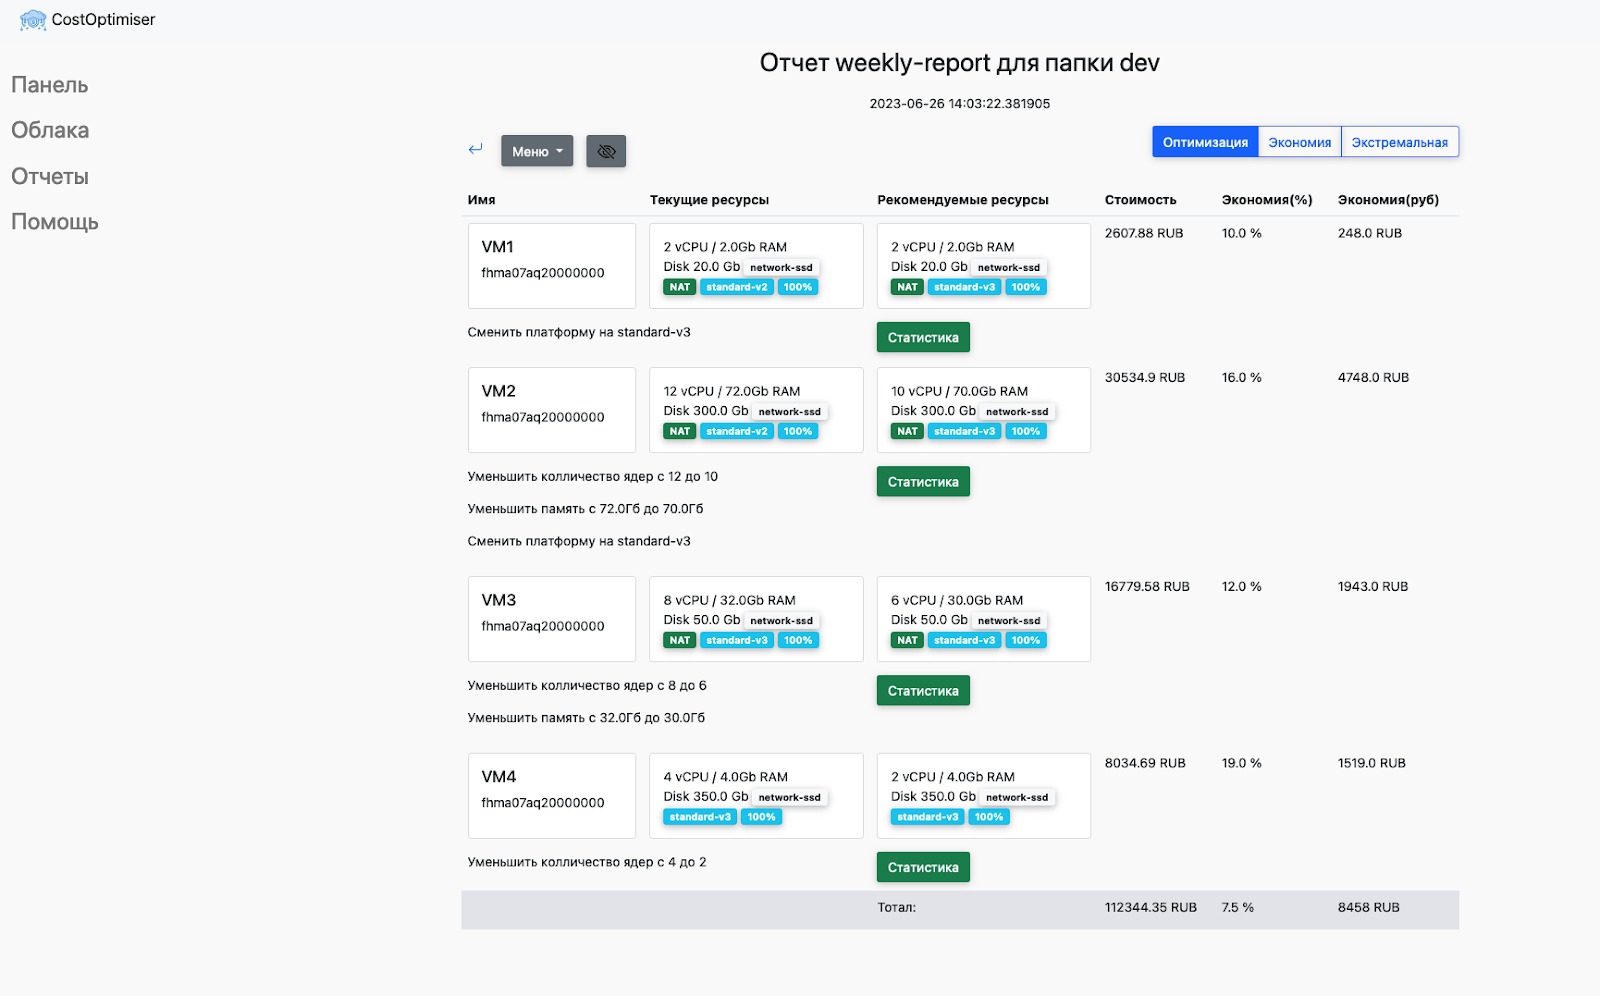This screenshot has height=996, width=1600.
Task: Show Статистика for VM2
Action: pos(923,482)
